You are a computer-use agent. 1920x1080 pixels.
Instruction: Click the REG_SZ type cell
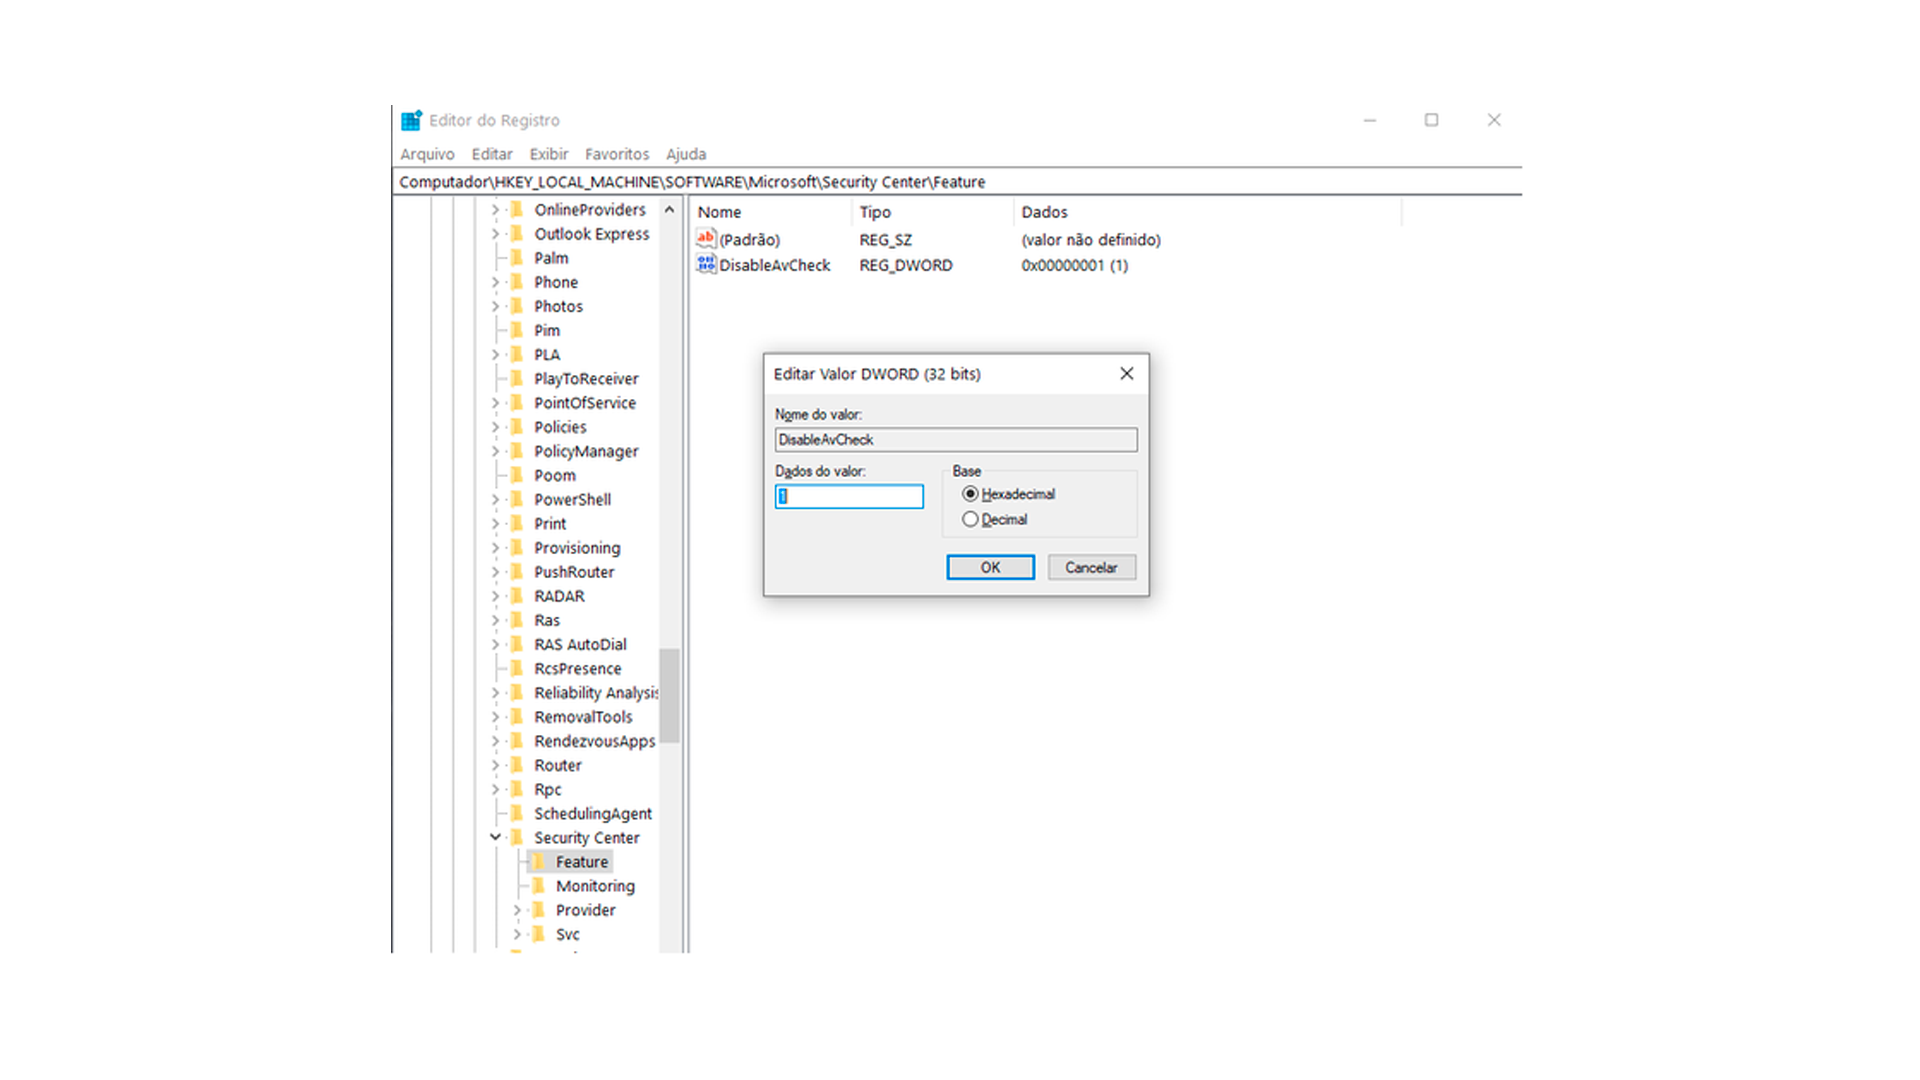[885, 240]
